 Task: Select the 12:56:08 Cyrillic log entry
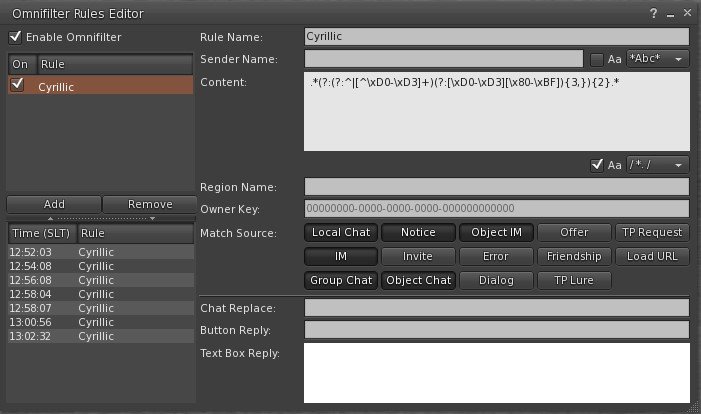101,280
